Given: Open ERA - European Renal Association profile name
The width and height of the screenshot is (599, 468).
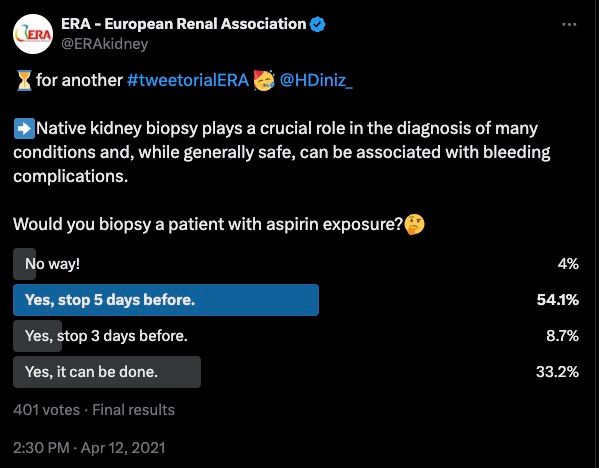Looking at the screenshot, I should click(x=183, y=24).
